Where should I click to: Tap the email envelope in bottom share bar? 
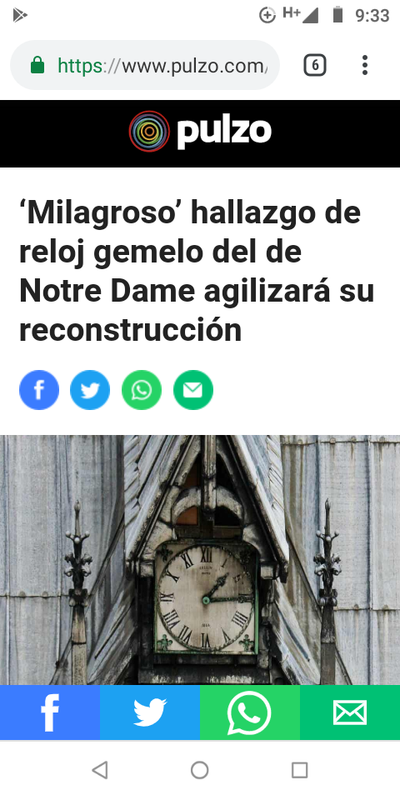pos(350,712)
